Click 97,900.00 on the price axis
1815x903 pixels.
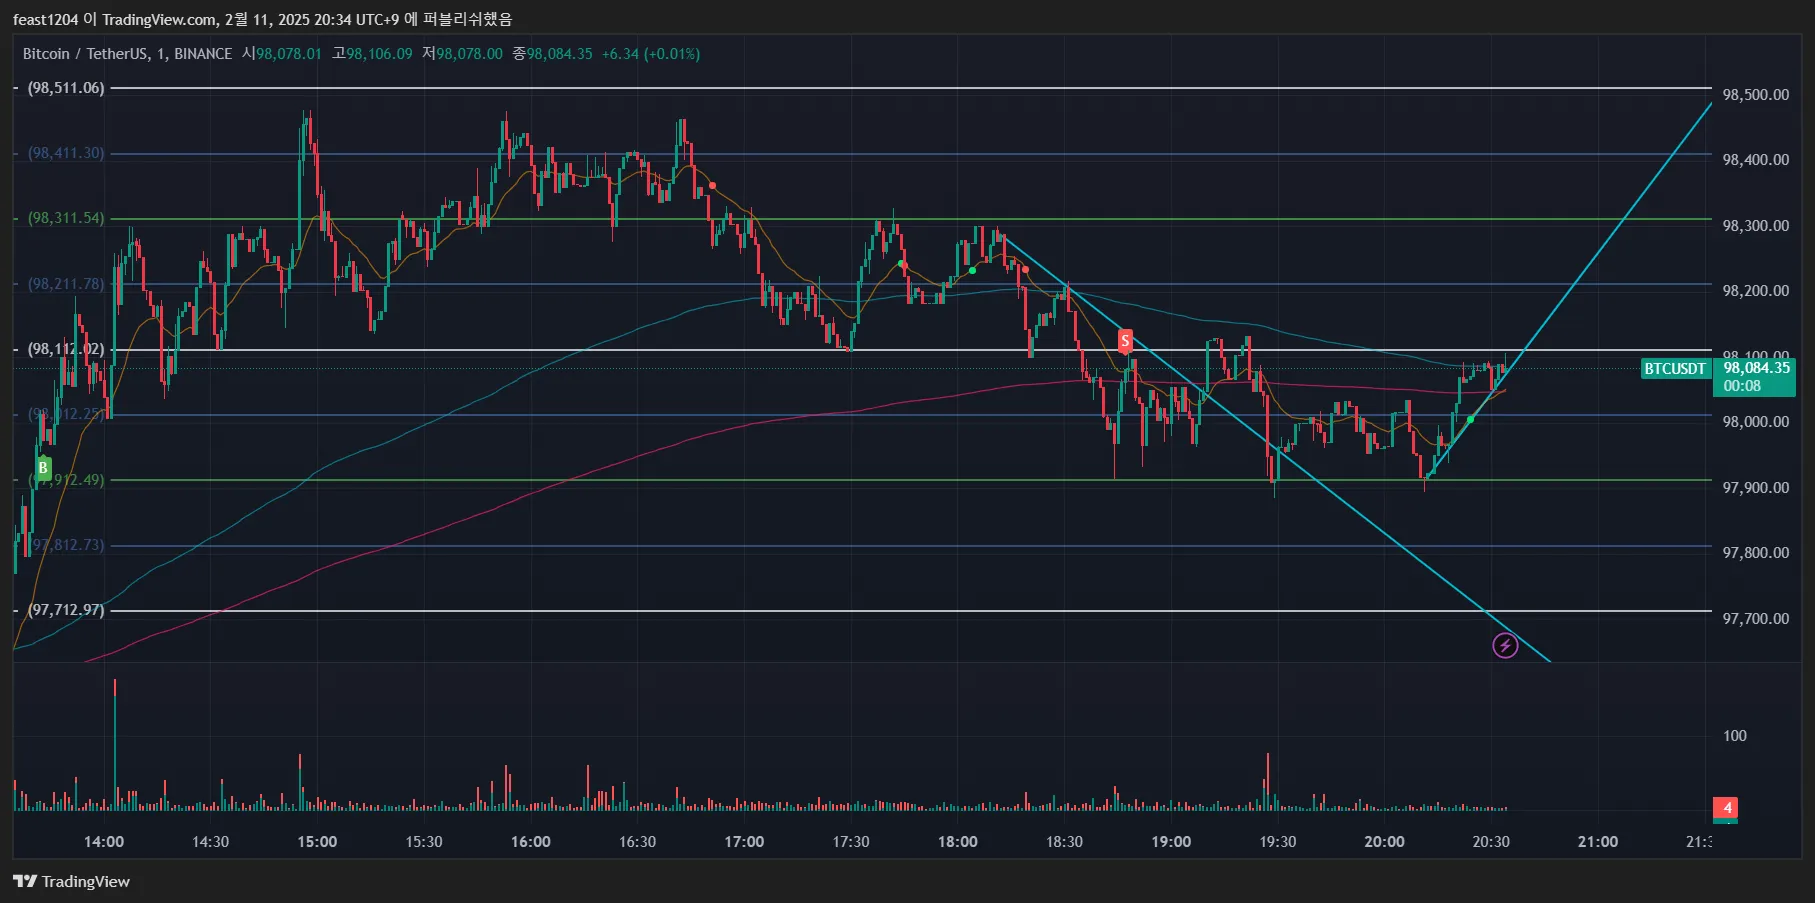(x=1755, y=488)
